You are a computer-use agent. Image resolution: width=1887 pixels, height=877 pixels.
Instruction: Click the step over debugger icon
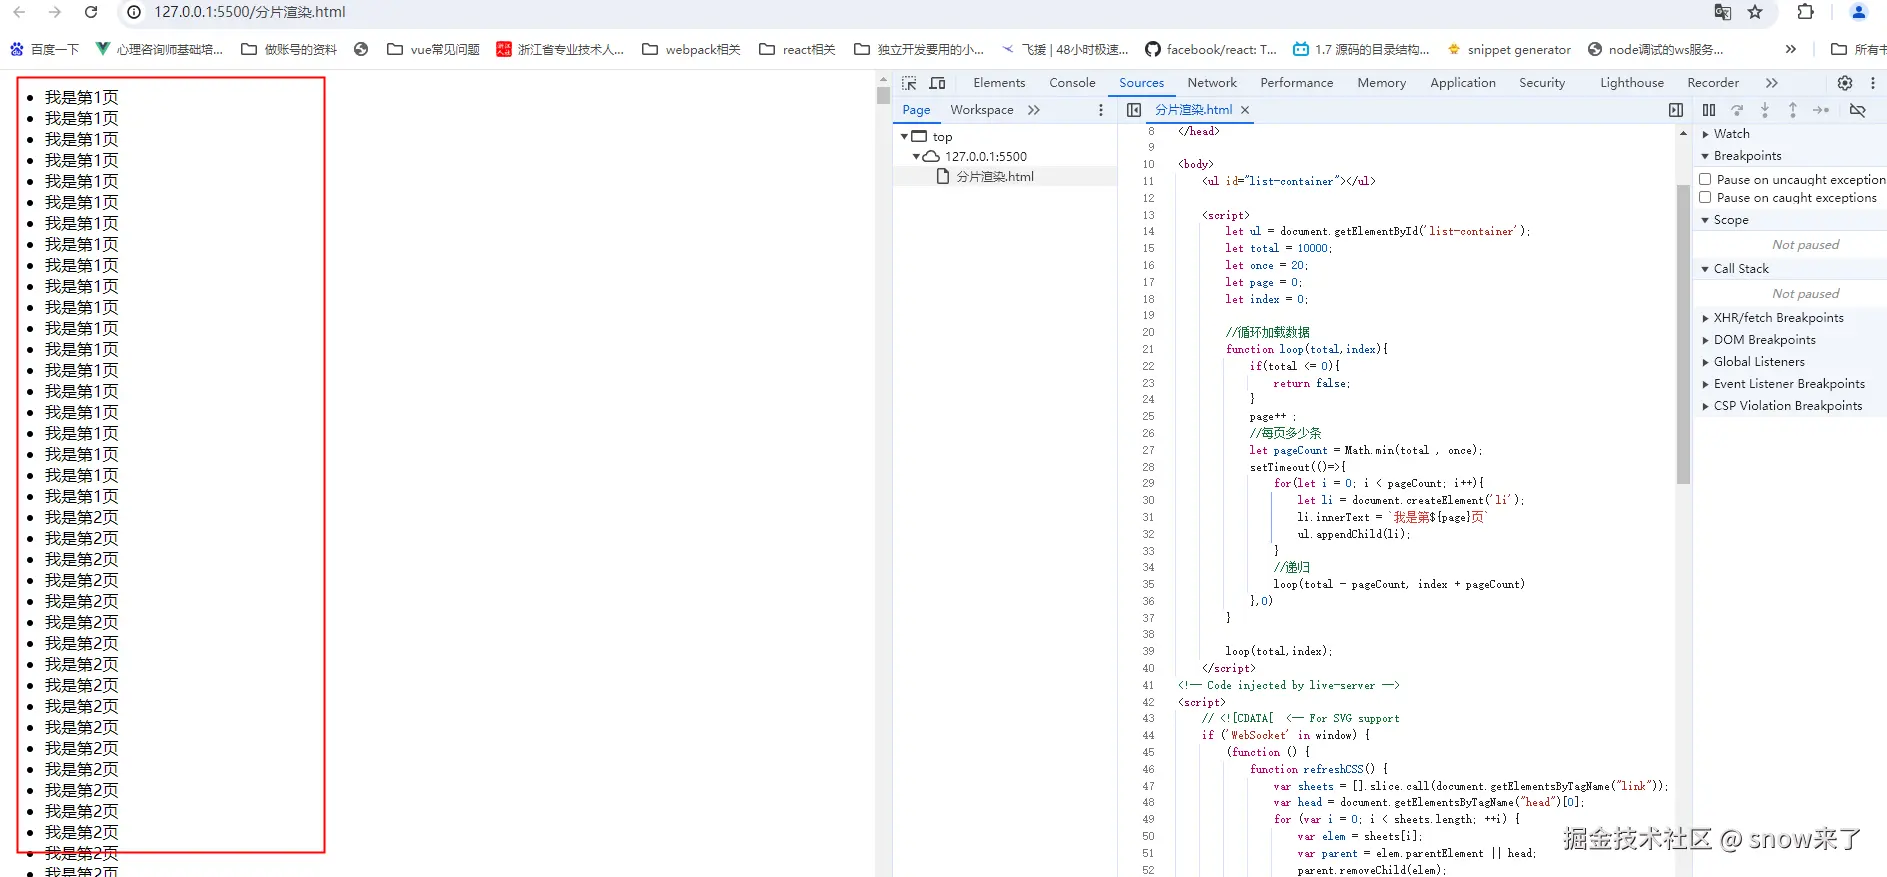click(x=1737, y=110)
